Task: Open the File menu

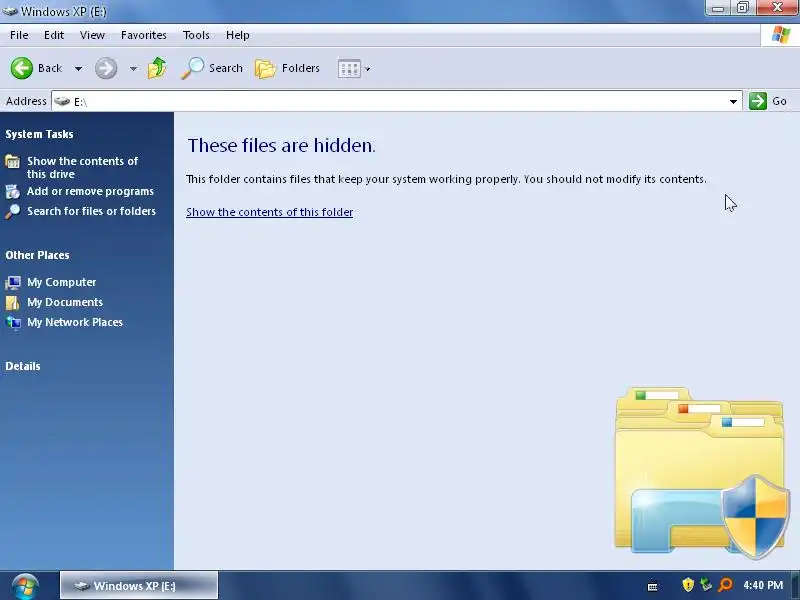Action: [x=19, y=35]
